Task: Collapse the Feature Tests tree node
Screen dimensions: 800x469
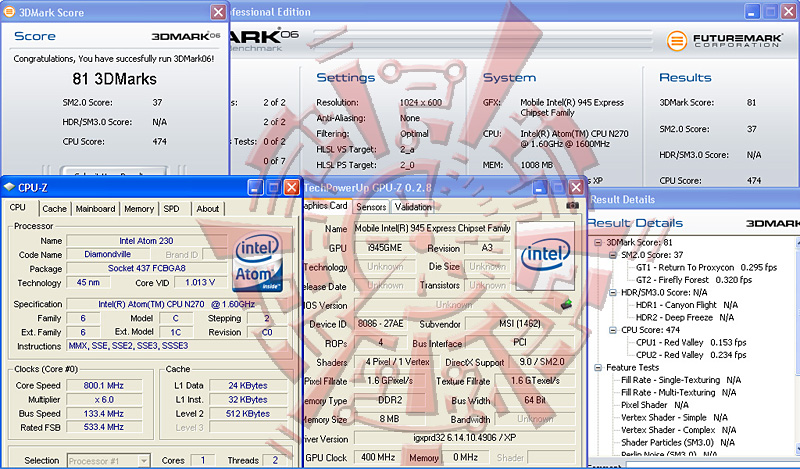Action: point(598,367)
